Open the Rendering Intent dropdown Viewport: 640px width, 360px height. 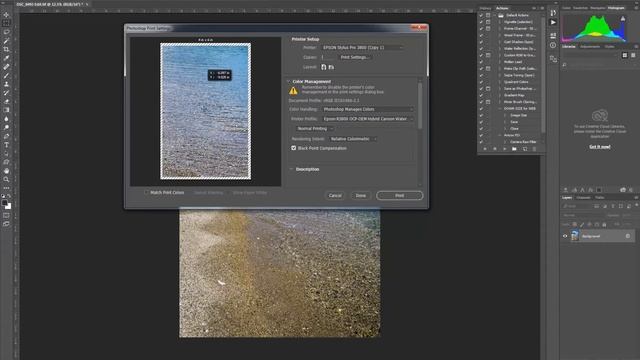[x=353, y=139]
